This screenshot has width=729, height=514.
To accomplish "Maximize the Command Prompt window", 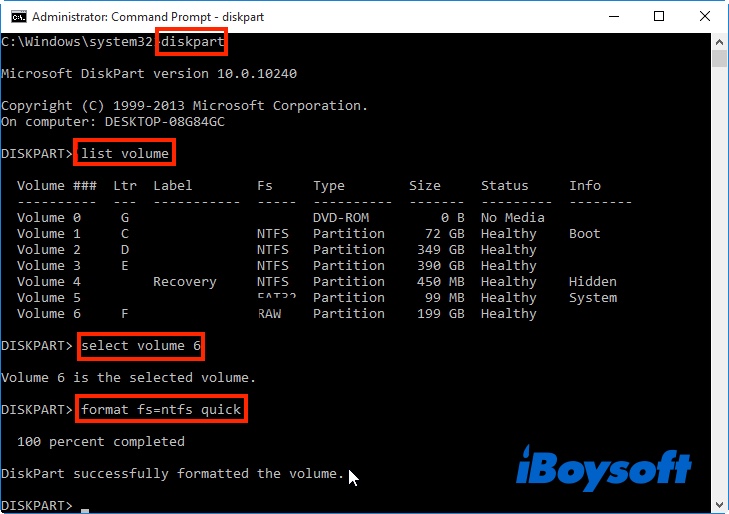I will click(659, 16).
